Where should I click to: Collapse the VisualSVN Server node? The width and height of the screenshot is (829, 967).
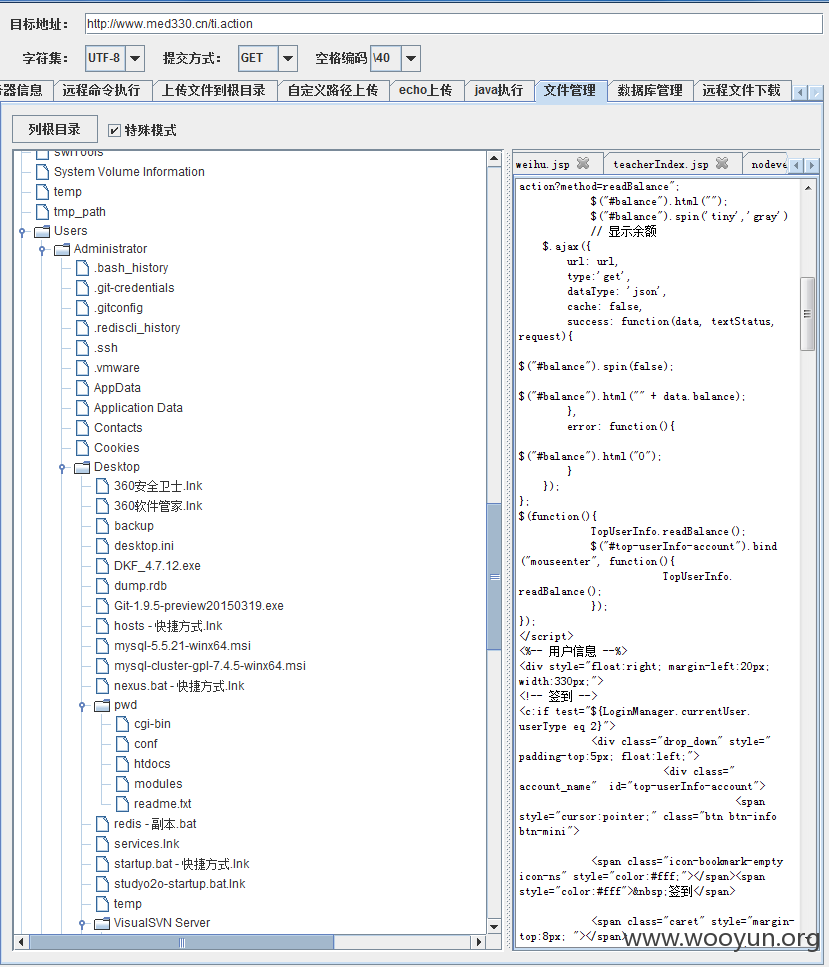pyautogui.click(x=82, y=924)
